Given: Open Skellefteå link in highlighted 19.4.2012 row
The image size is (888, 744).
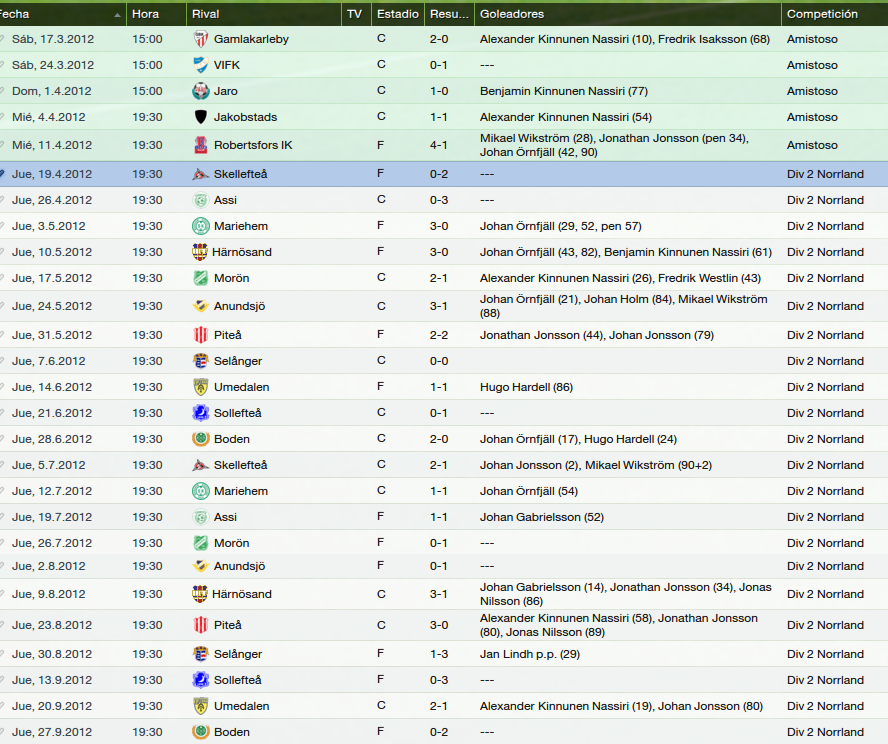Looking at the screenshot, I should pyautogui.click(x=240, y=174).
